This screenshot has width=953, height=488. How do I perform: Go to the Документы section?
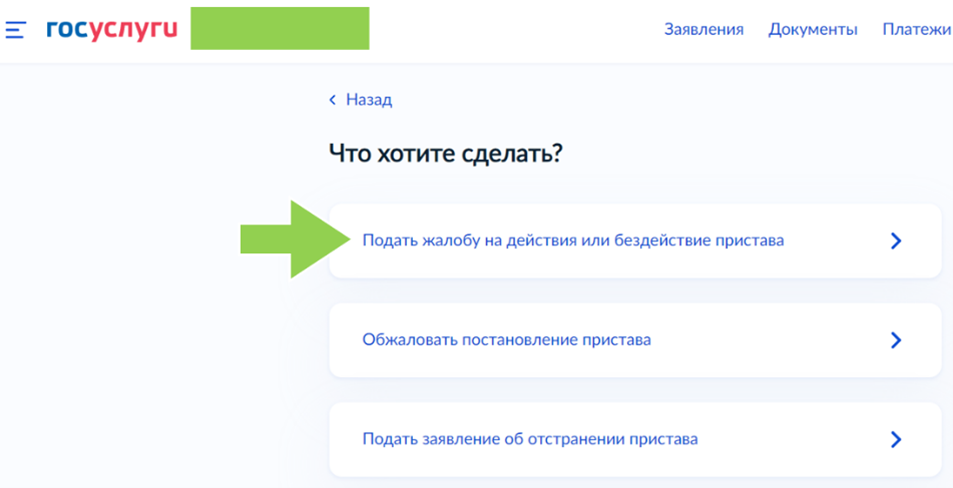pos(812,29)
